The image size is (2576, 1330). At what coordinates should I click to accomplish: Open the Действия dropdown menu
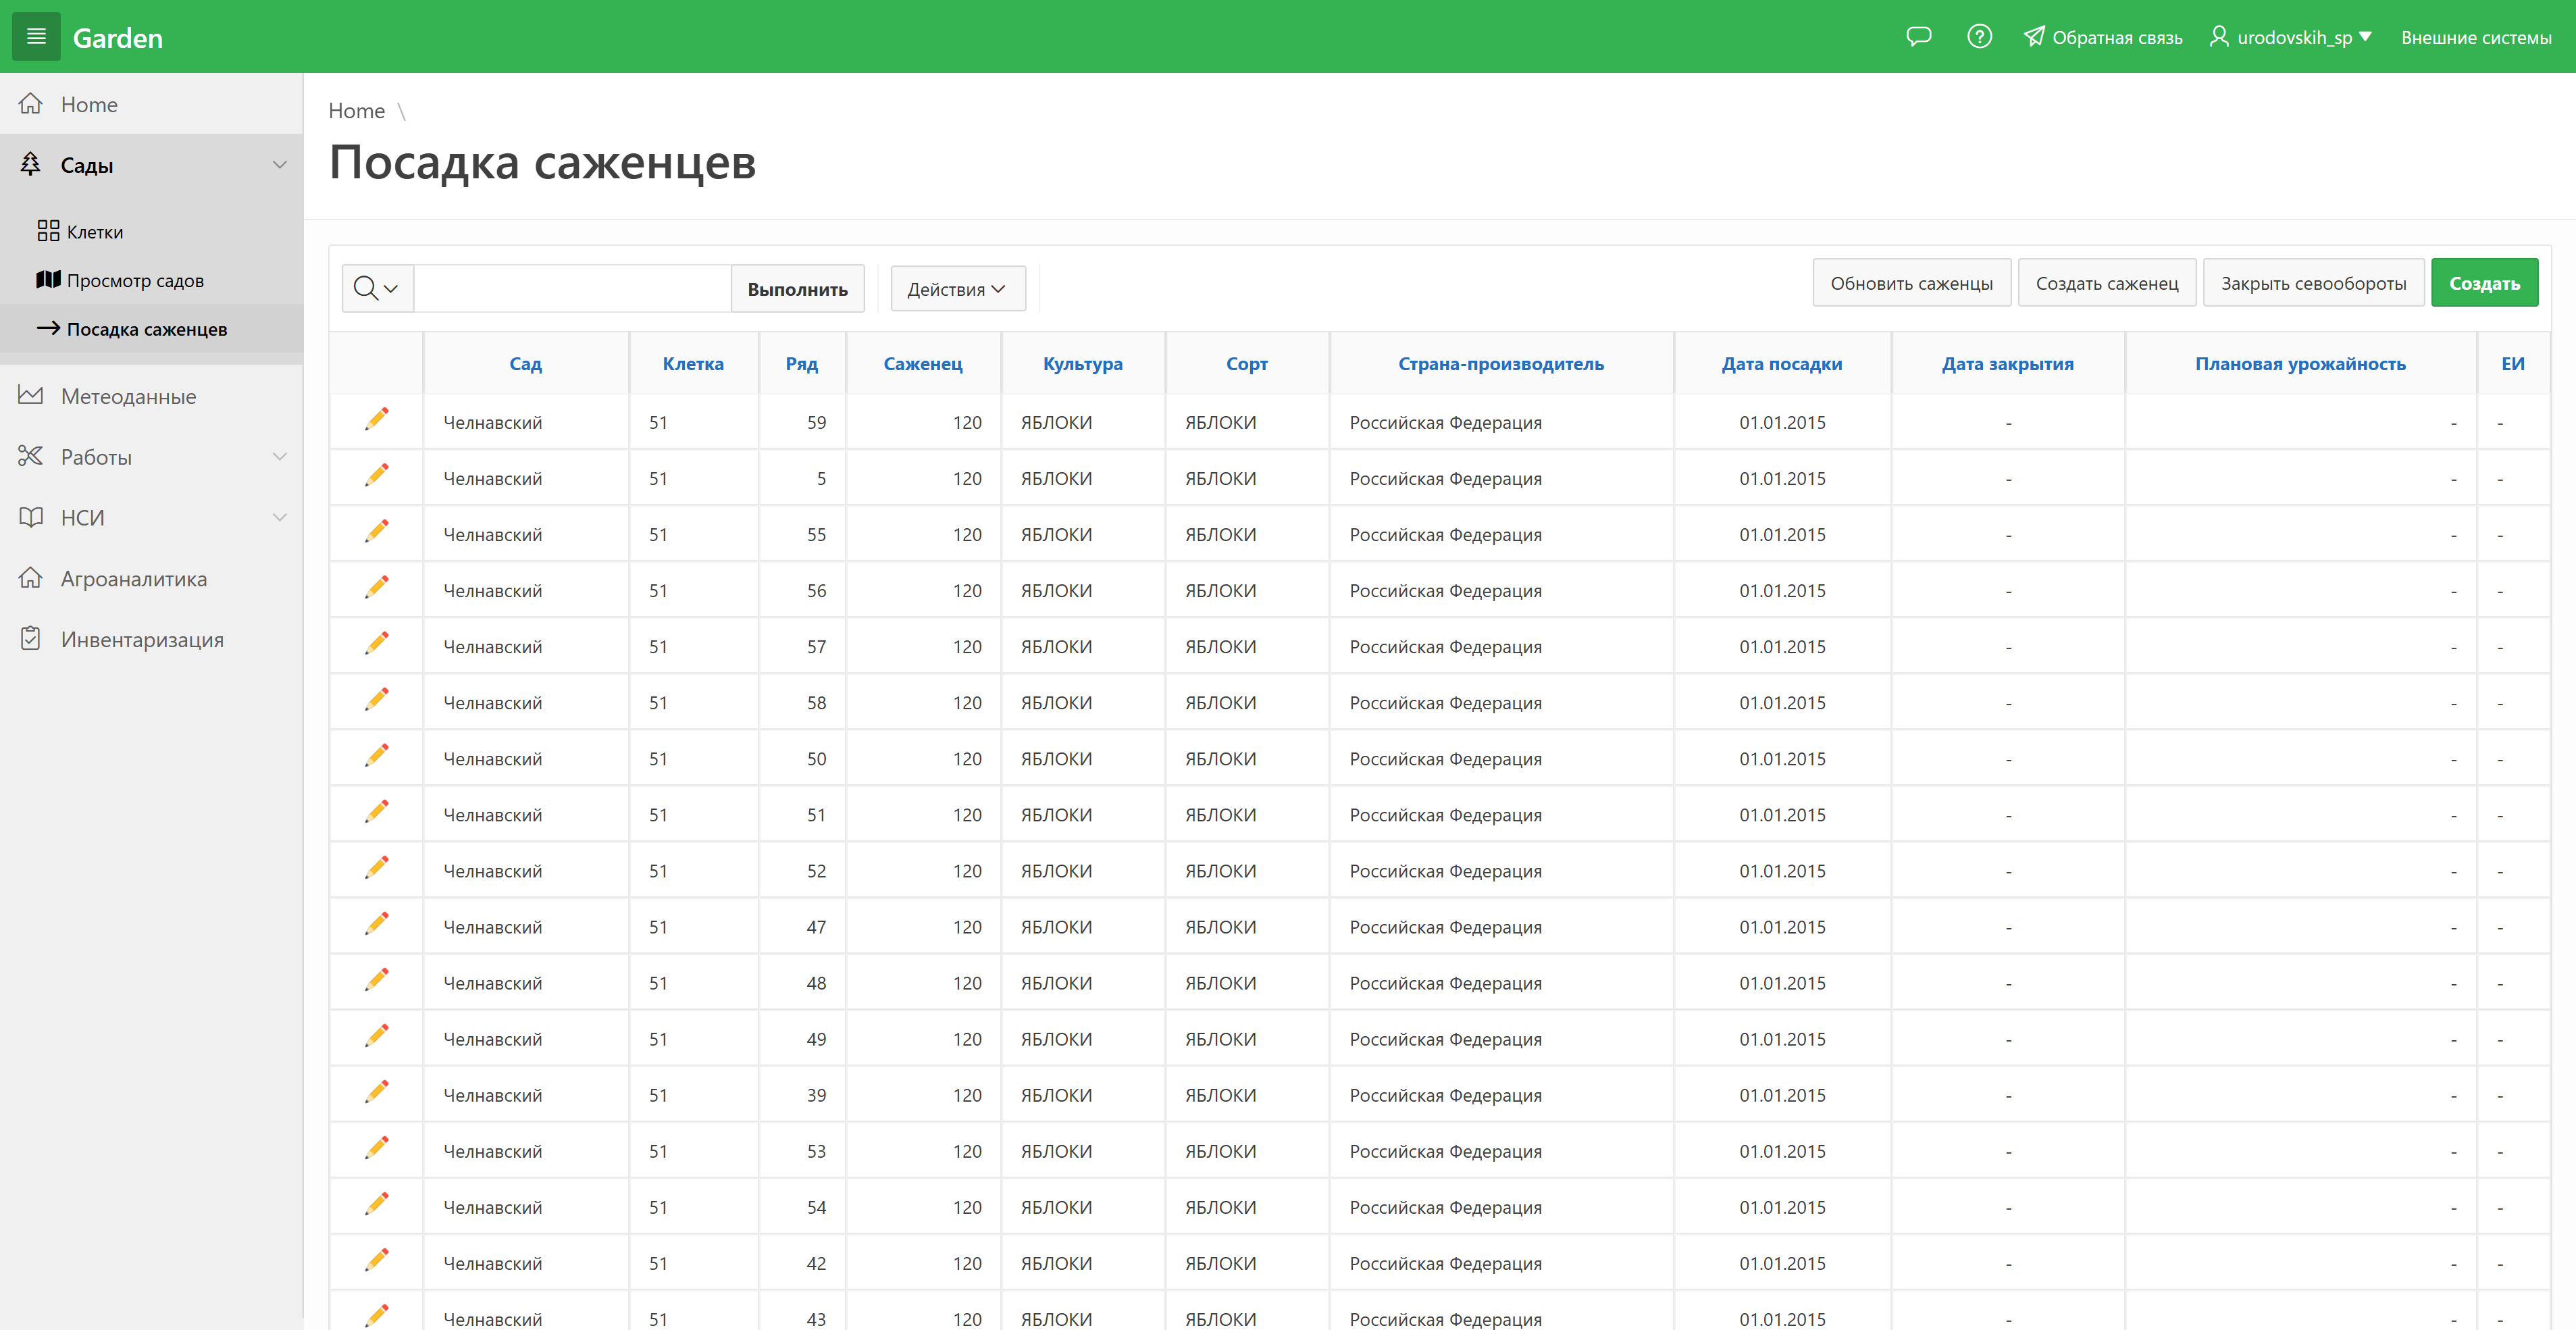point(957,289)
